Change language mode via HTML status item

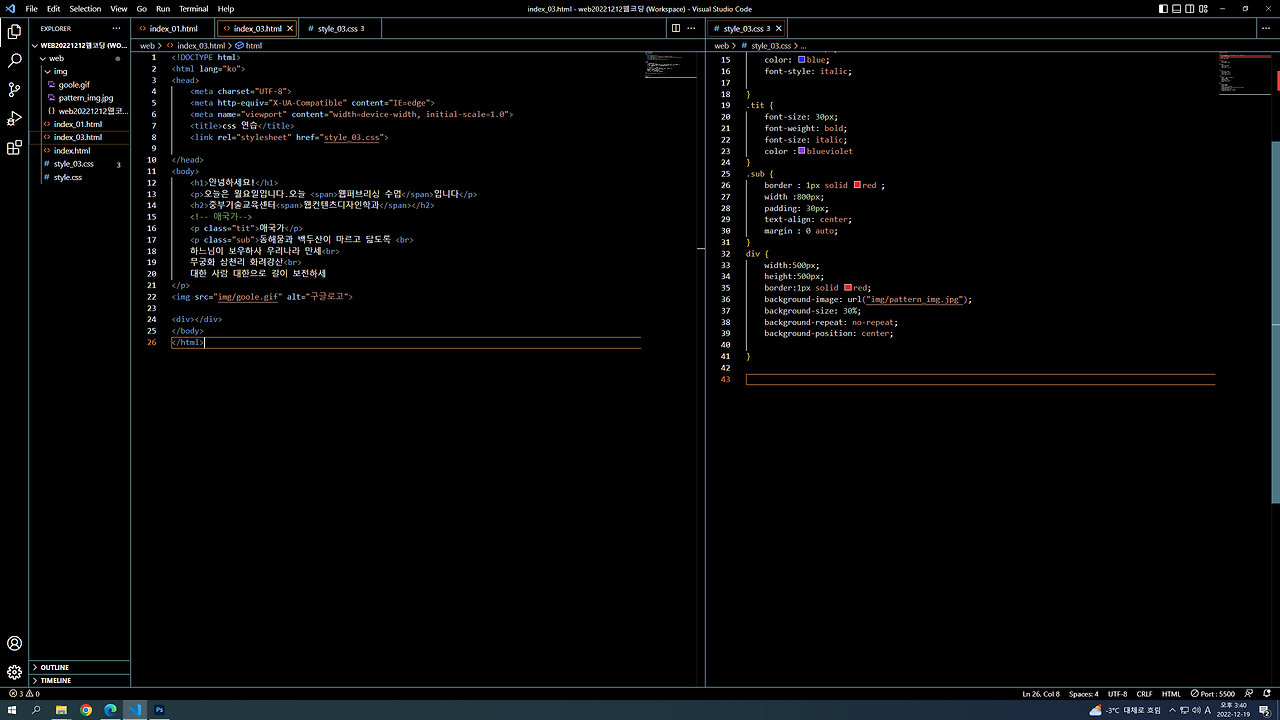point(1171,694)
